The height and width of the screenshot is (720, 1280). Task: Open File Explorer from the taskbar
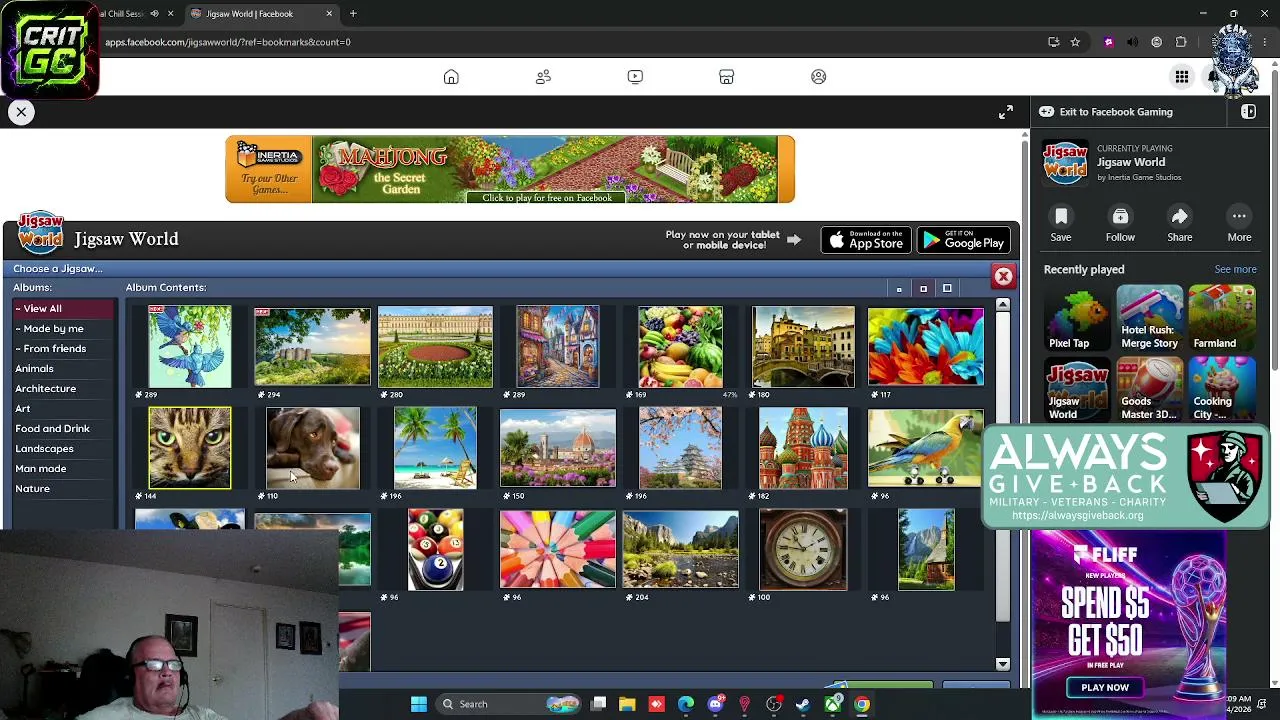tap(627, 704)
